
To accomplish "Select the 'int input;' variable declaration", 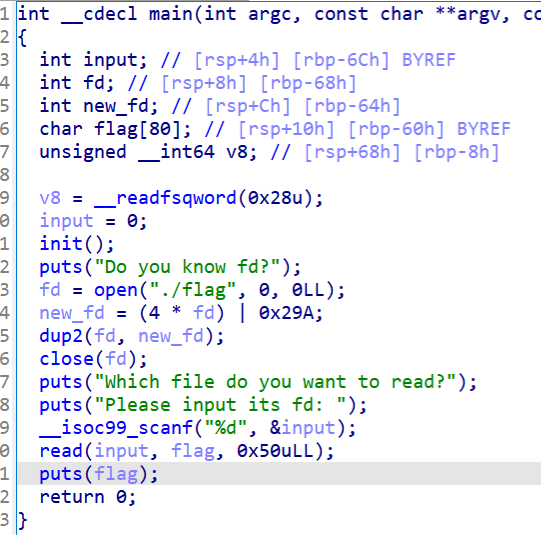I will click(93, 60).
